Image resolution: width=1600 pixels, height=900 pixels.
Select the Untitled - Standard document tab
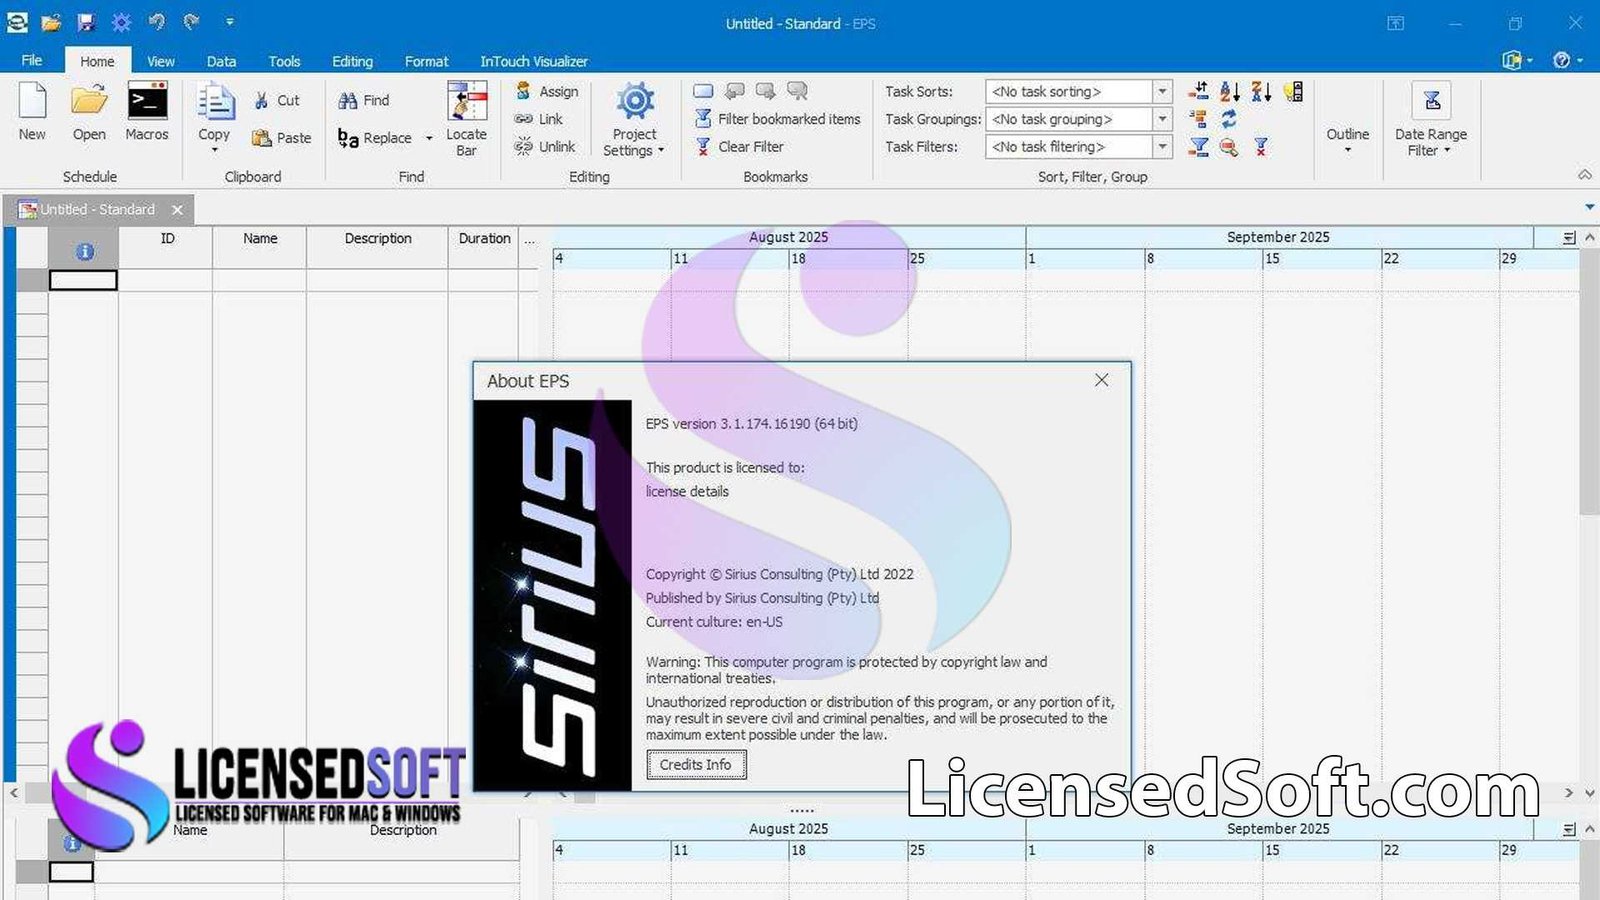point(97,209)
